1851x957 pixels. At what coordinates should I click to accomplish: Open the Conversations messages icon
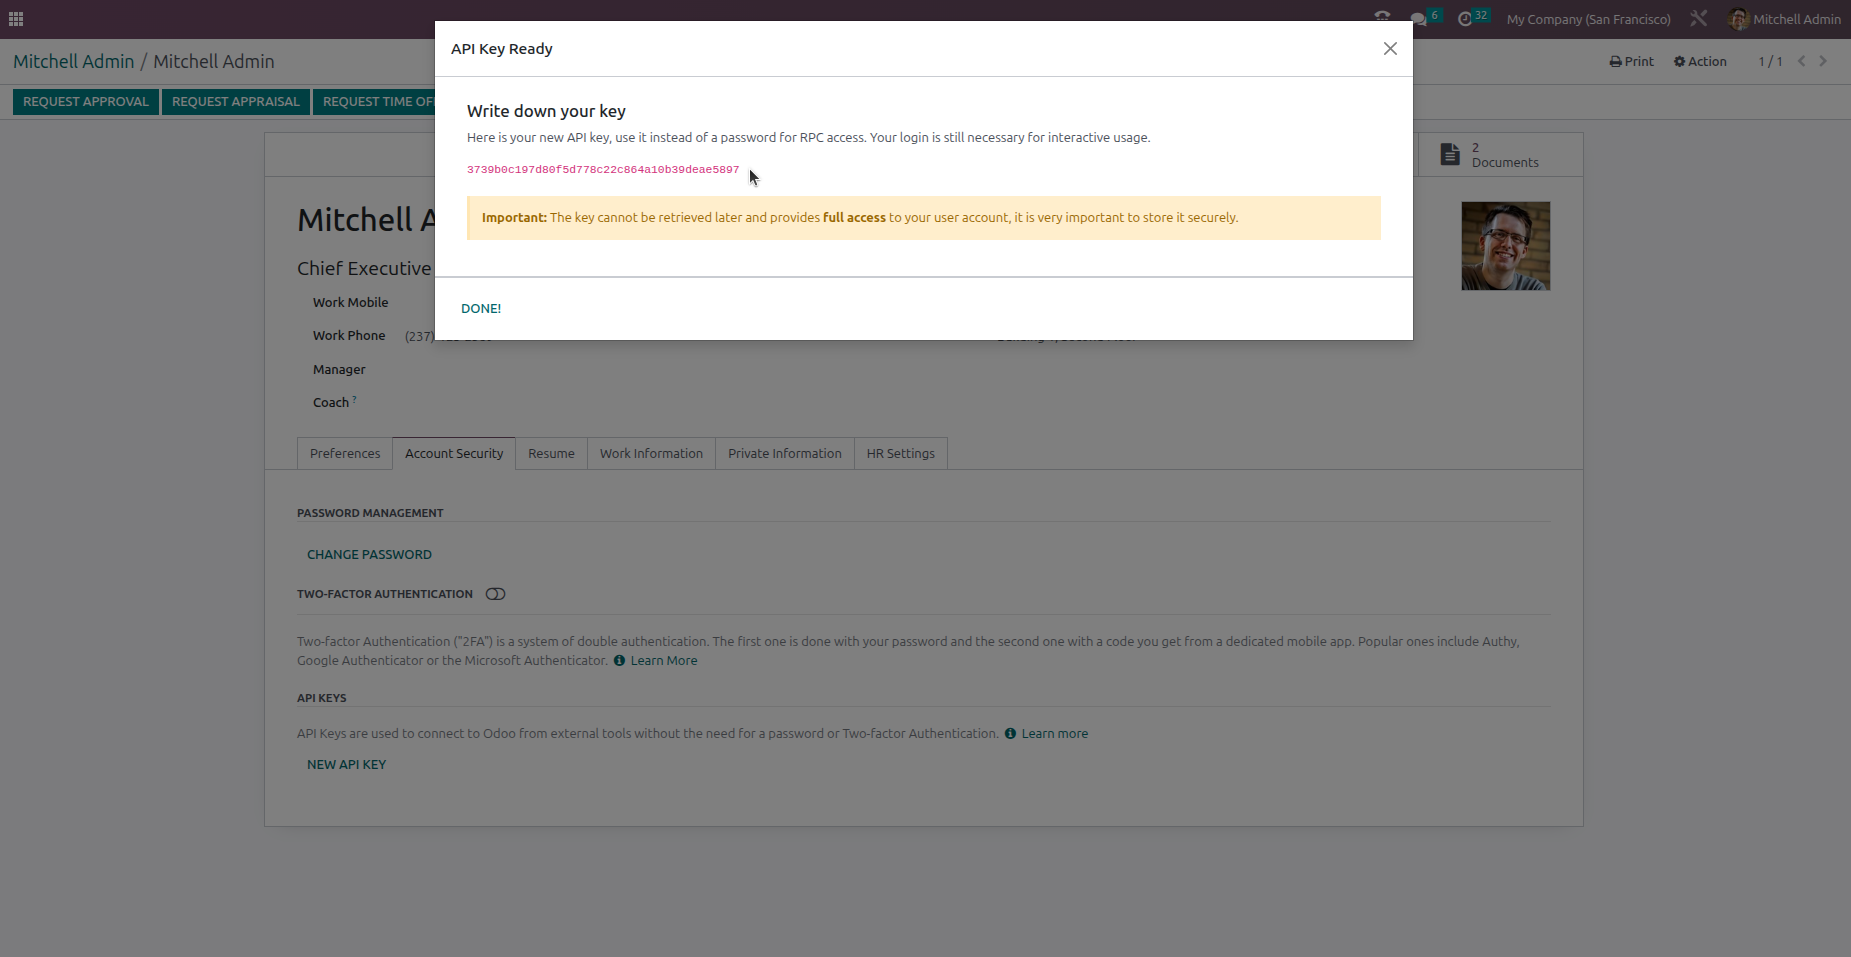point(1419,18)
